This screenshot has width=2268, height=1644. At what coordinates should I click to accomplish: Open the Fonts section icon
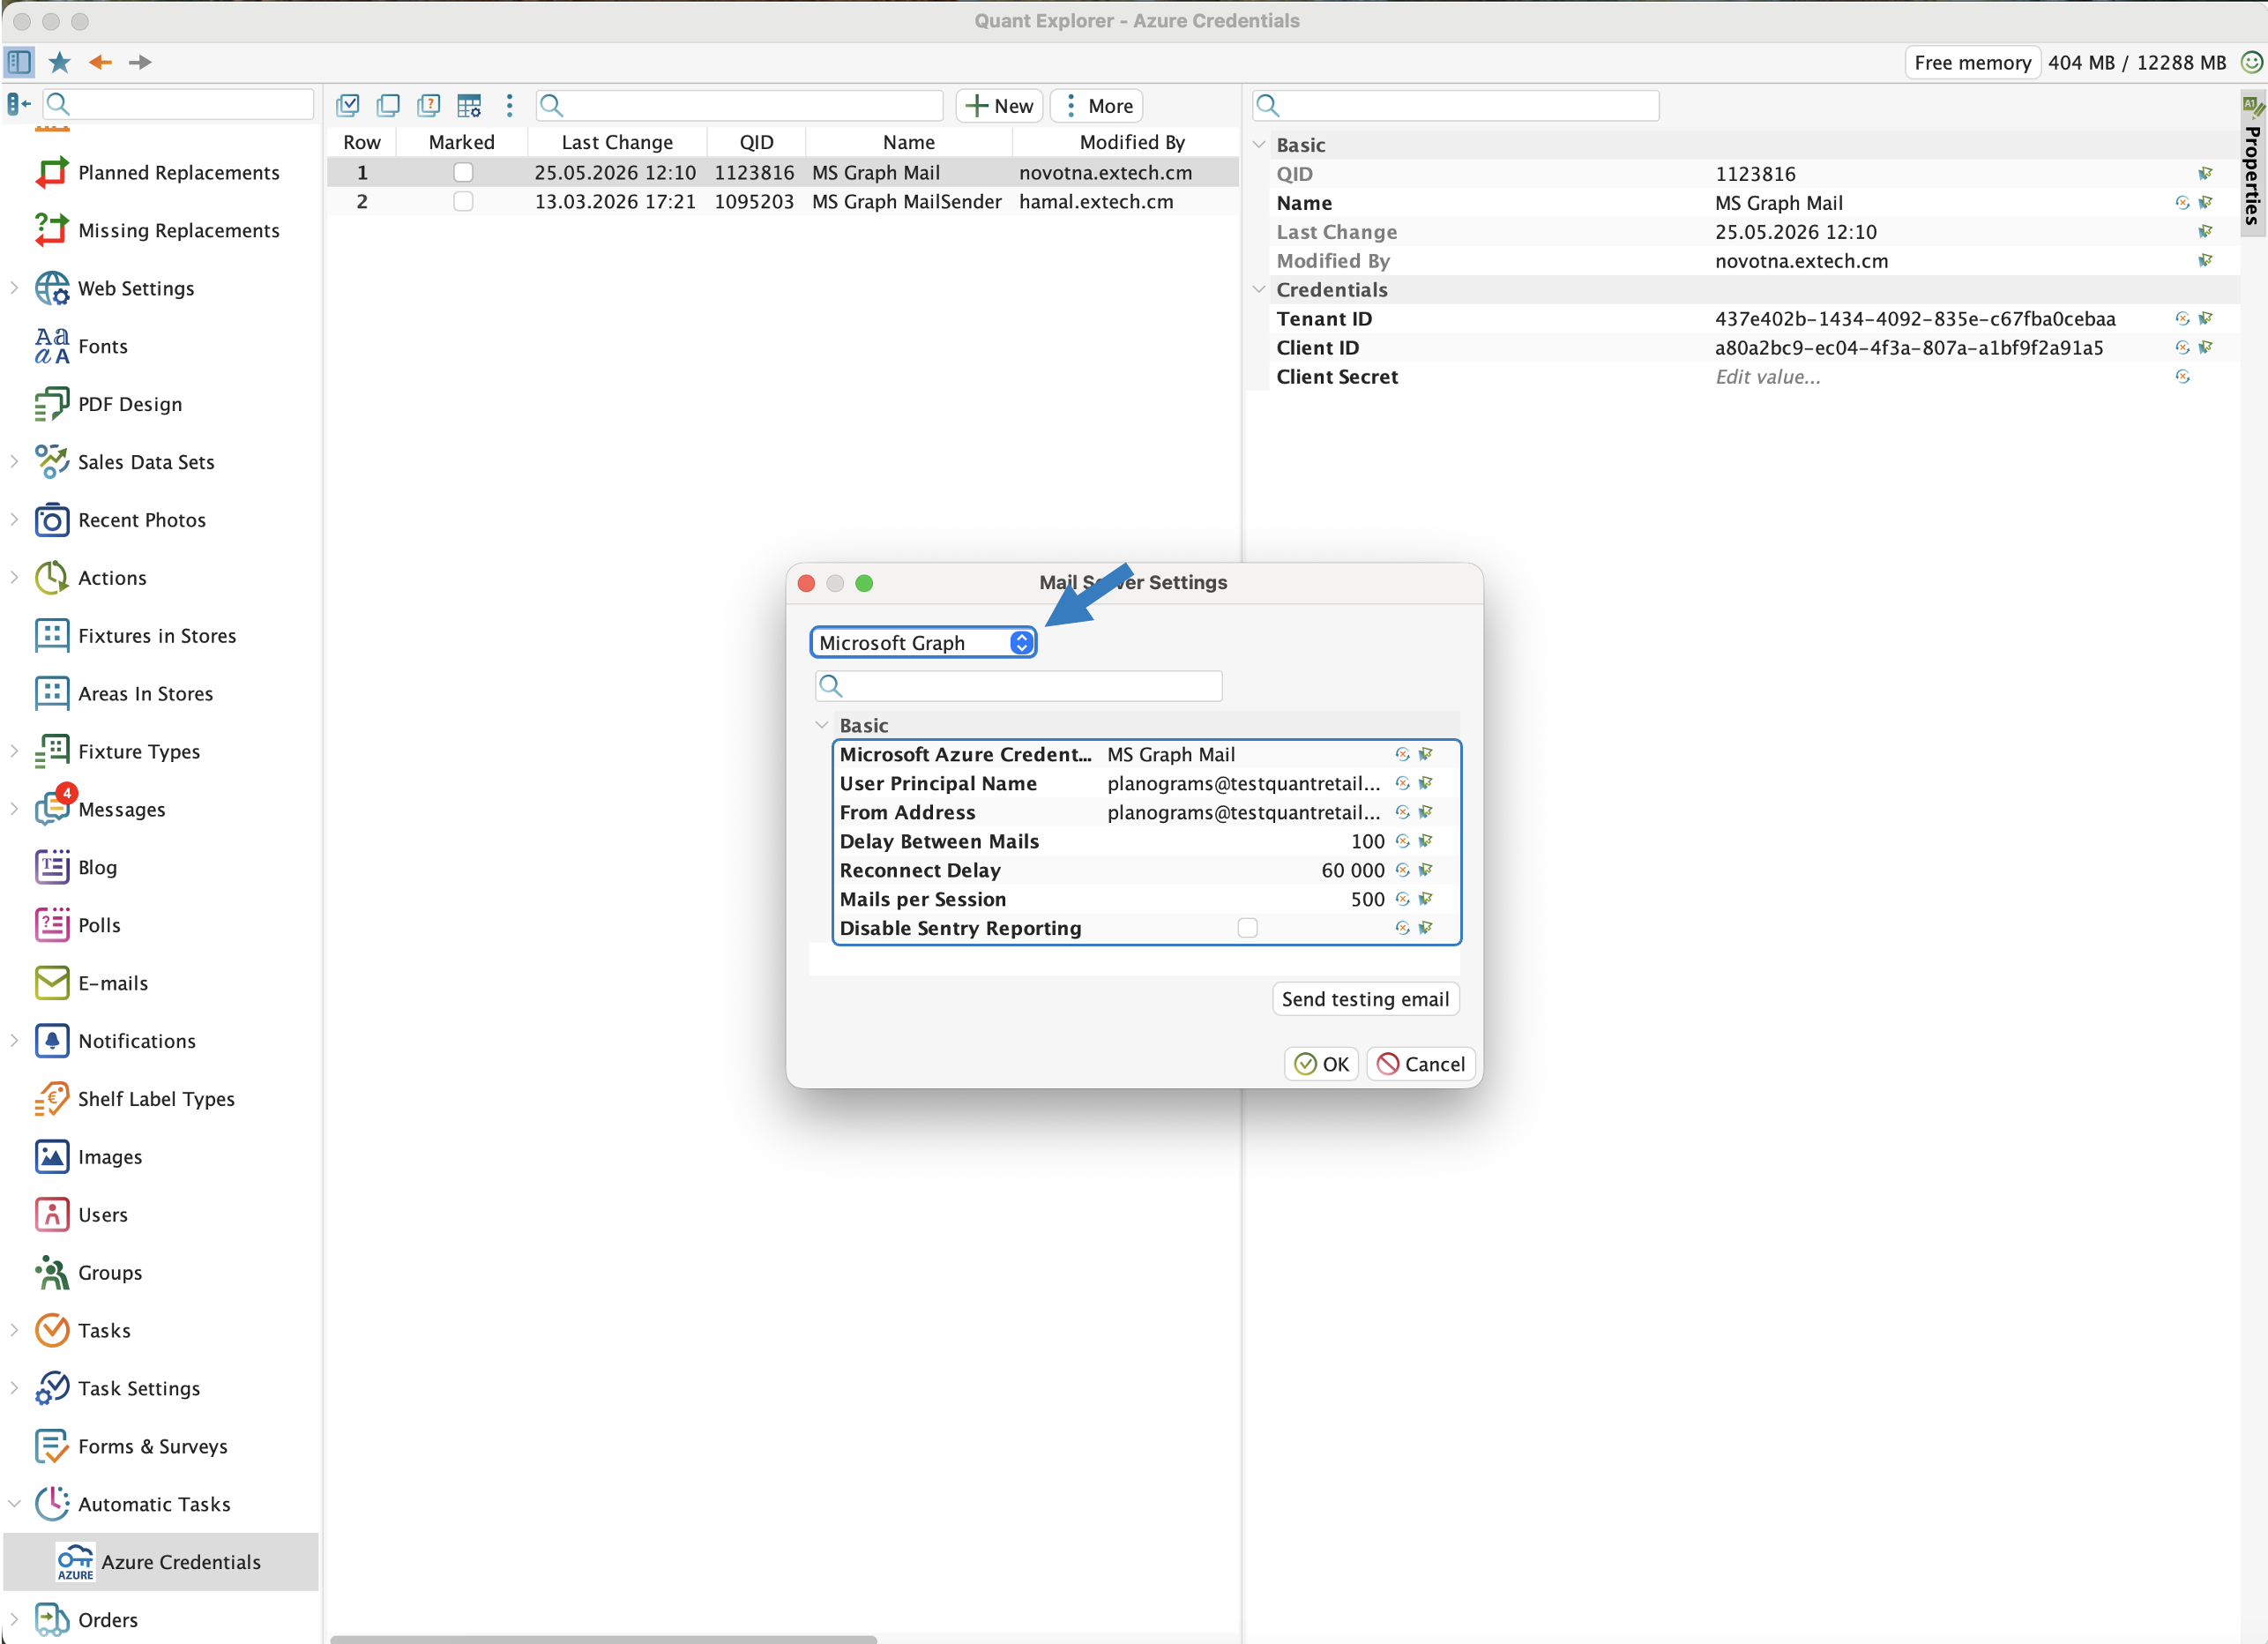click(x=52, y=346)
